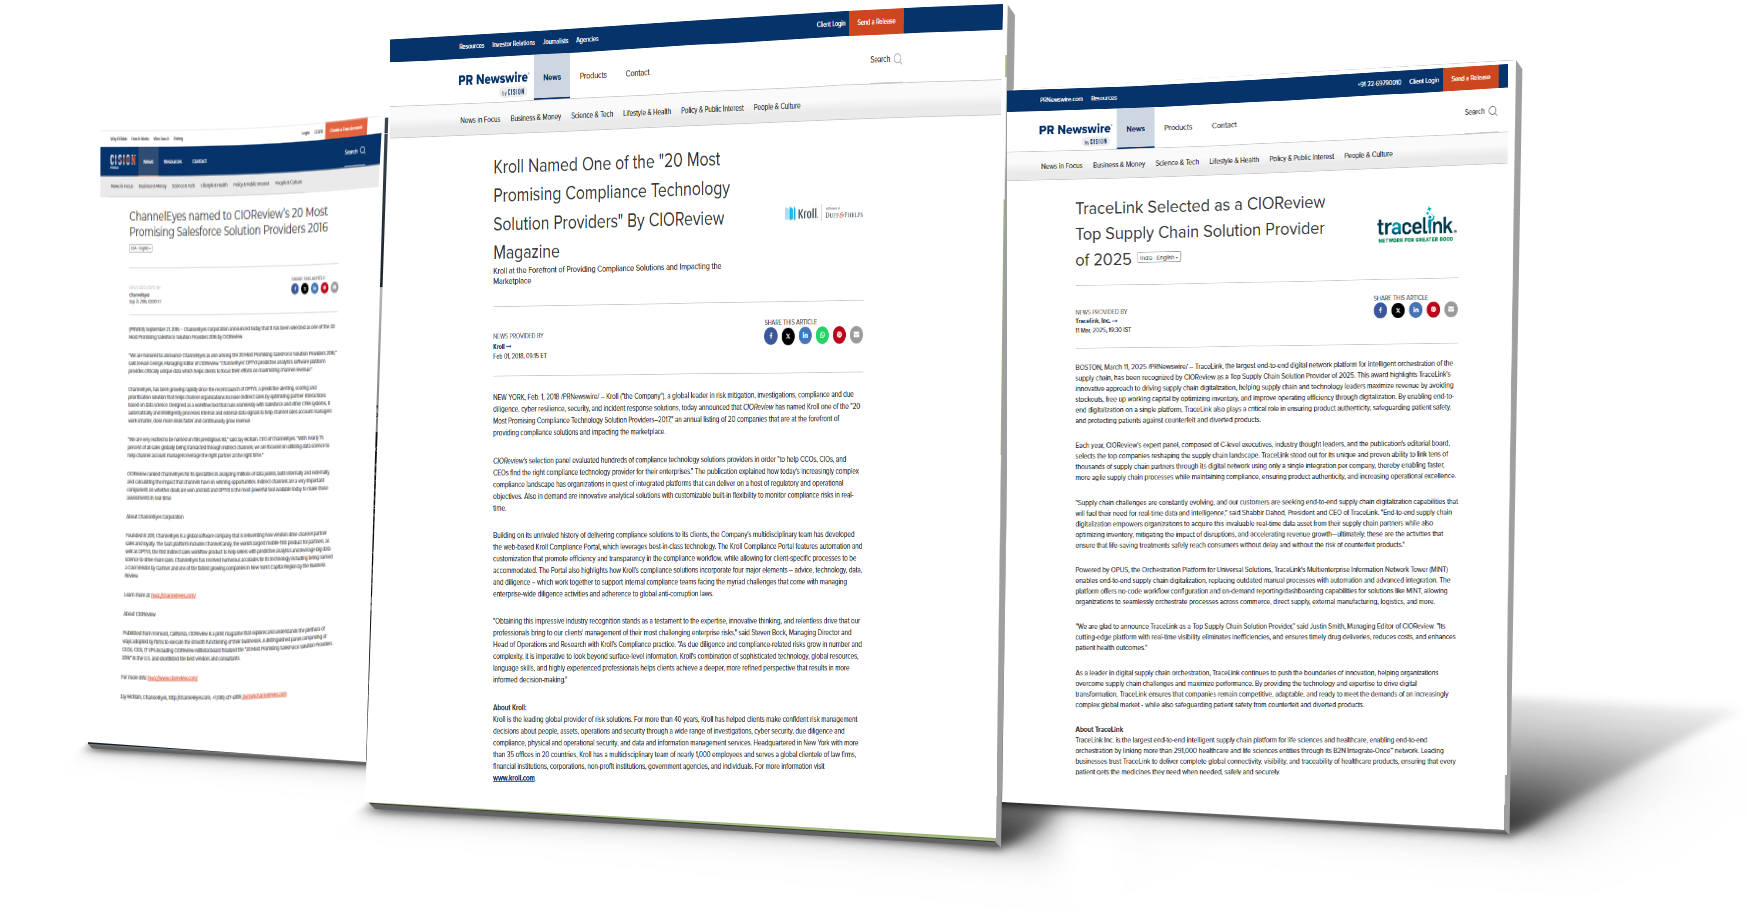Image resolution: width=1748 pixels, height=917 pixels.
Task: Click Send a Release on Kroll page
Action: (876, 21)
